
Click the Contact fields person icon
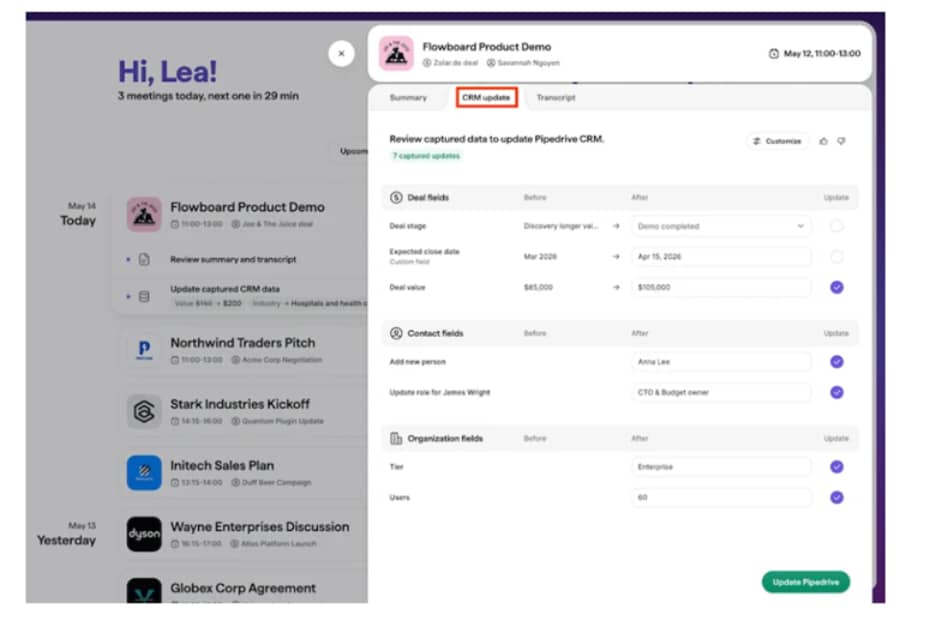396,333
